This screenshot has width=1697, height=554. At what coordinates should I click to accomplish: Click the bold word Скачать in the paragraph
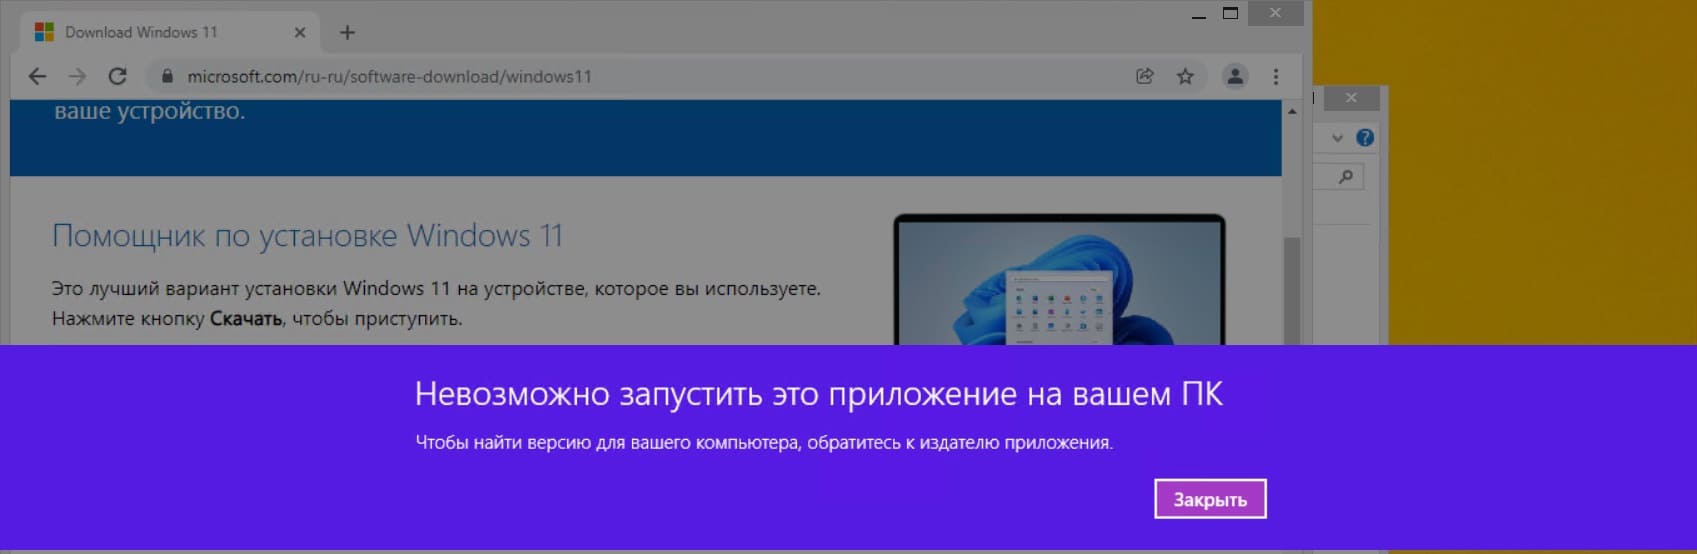coord(246,319)
